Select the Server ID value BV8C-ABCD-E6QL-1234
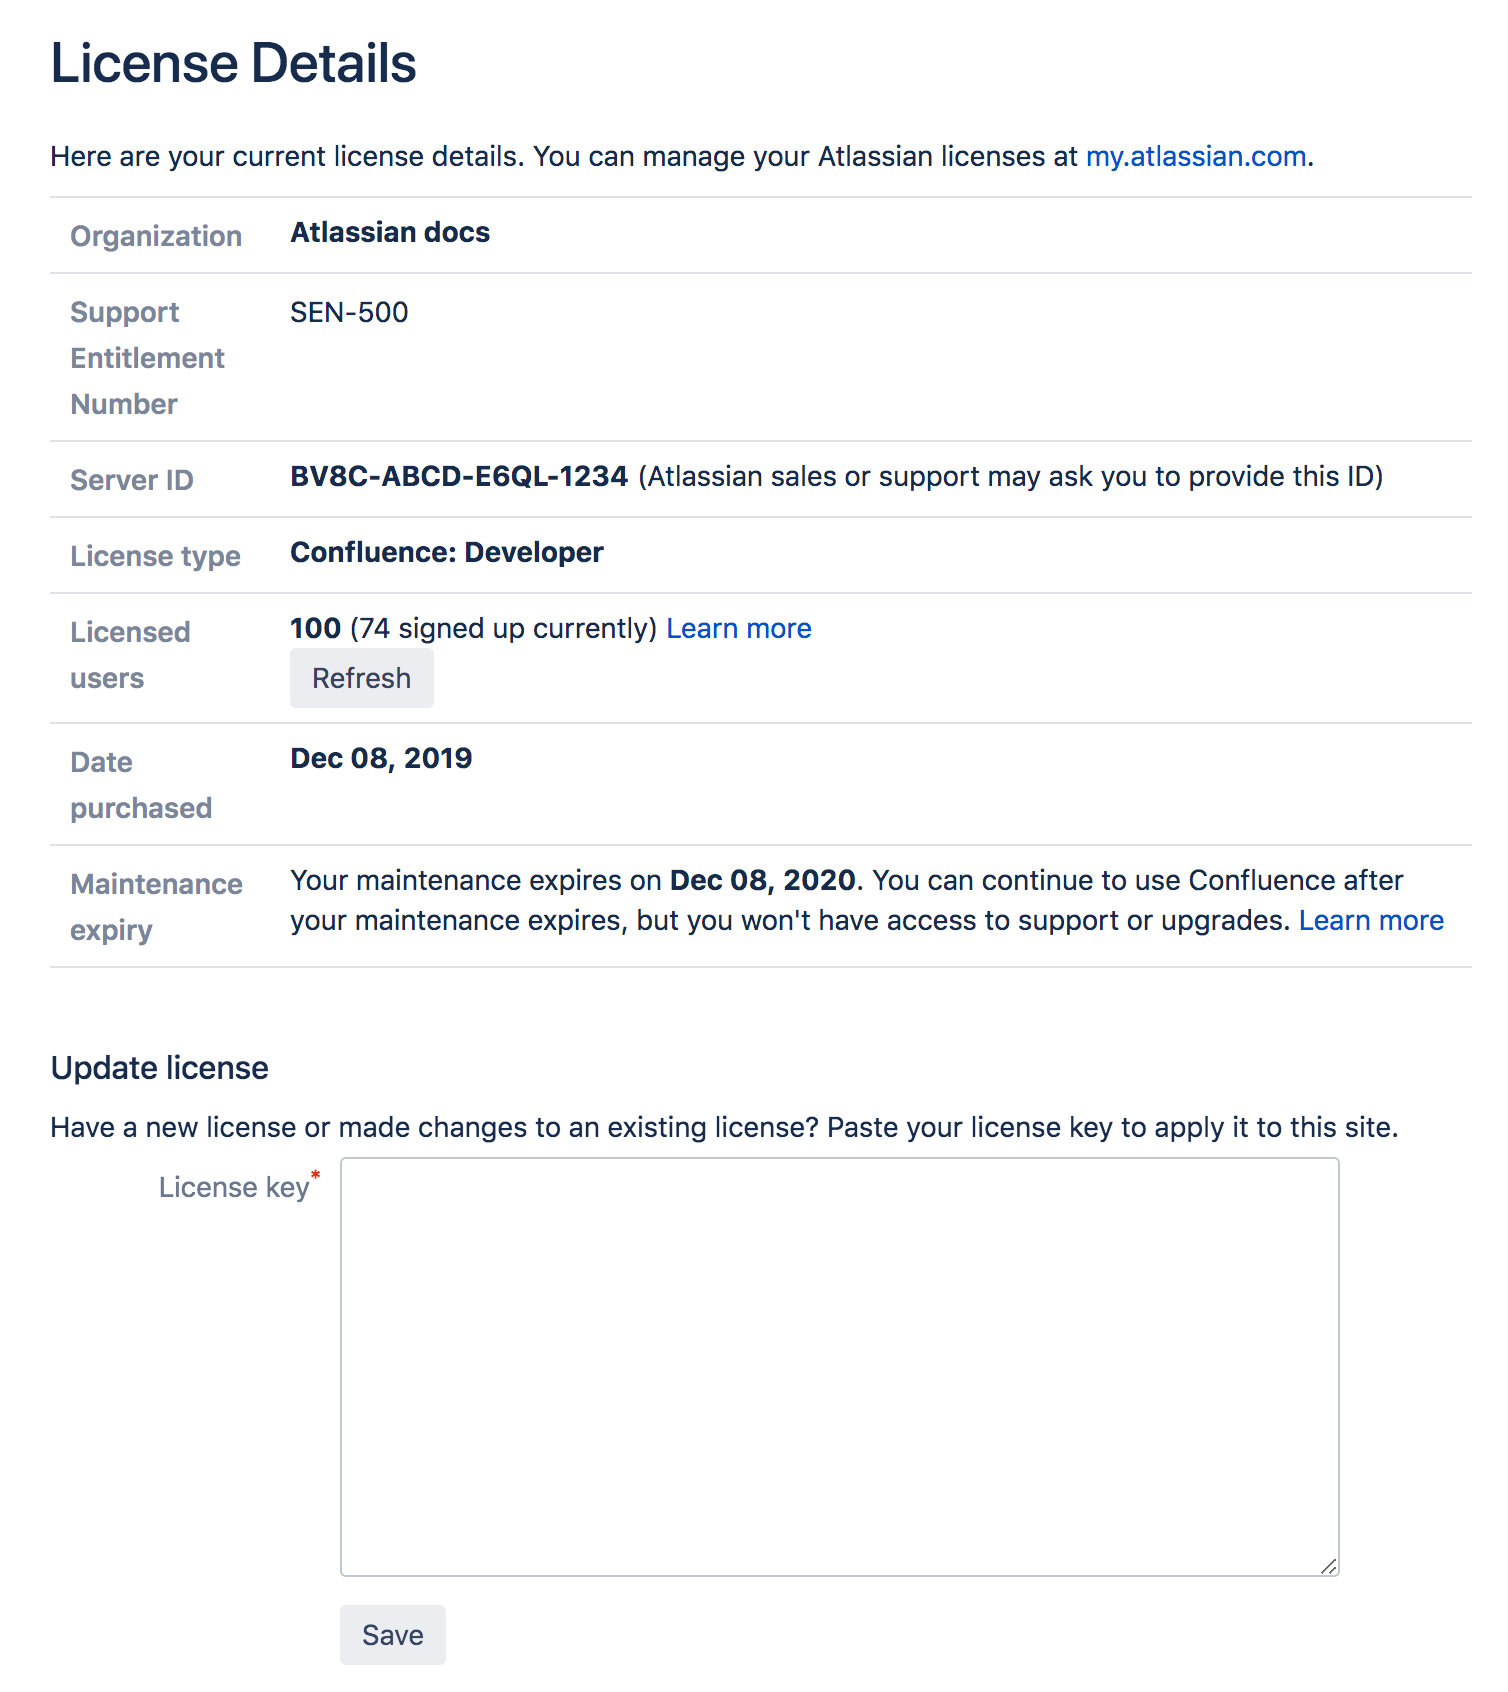The image size is (1508, 1692). 459,476
